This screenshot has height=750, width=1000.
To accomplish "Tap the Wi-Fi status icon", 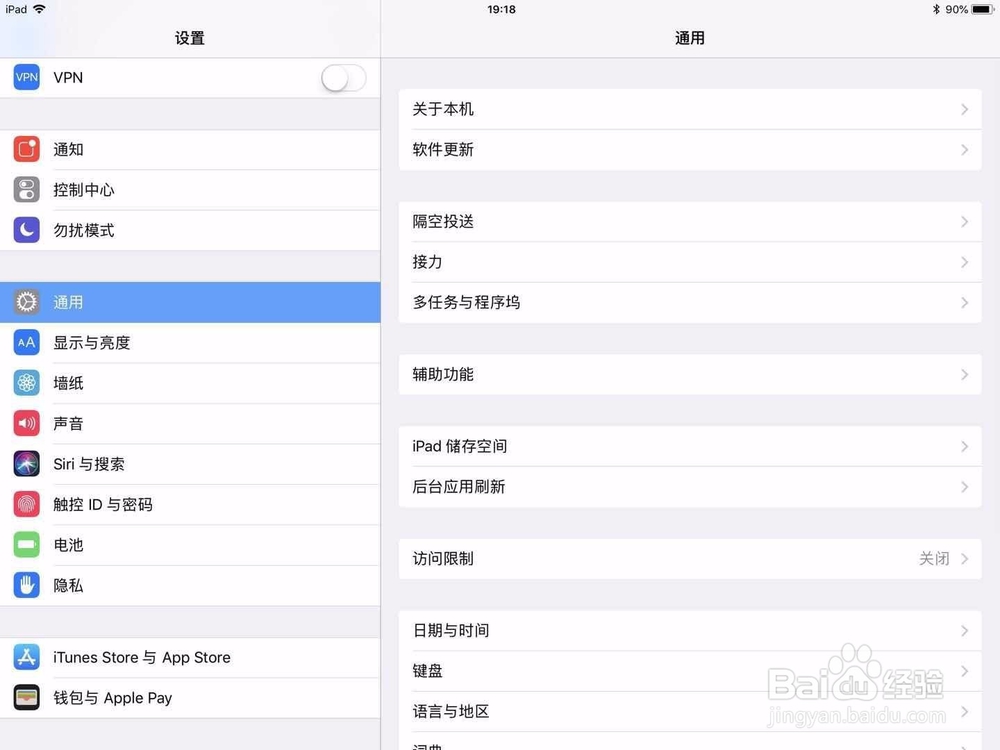I will (x=40, y=9).
